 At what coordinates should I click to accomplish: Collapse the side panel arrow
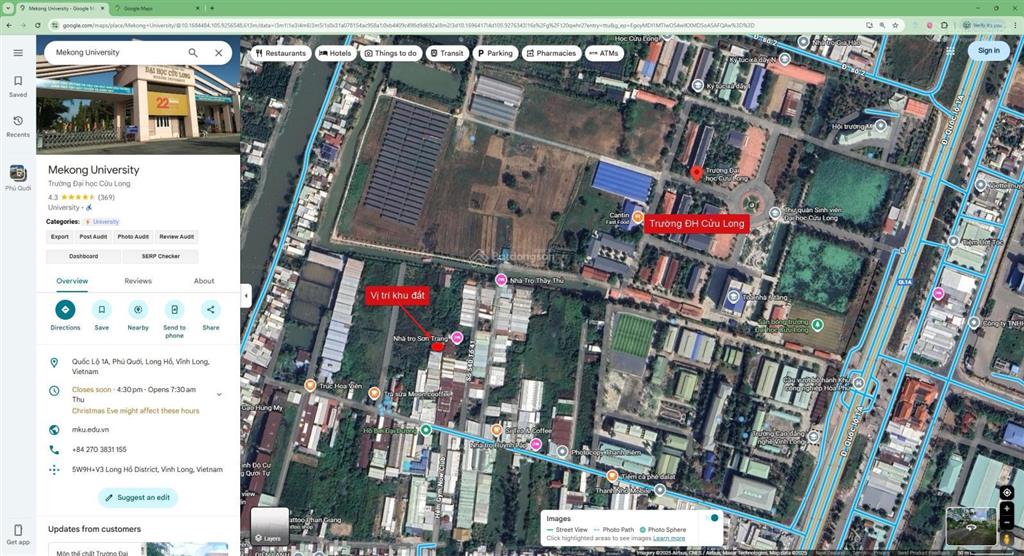246,296
